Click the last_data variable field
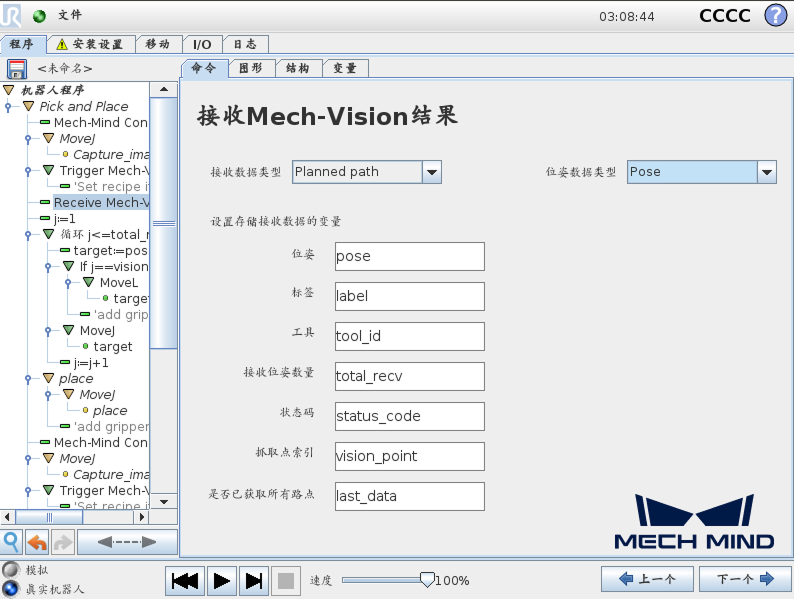794x599 pixels. [x=410, y=496]
